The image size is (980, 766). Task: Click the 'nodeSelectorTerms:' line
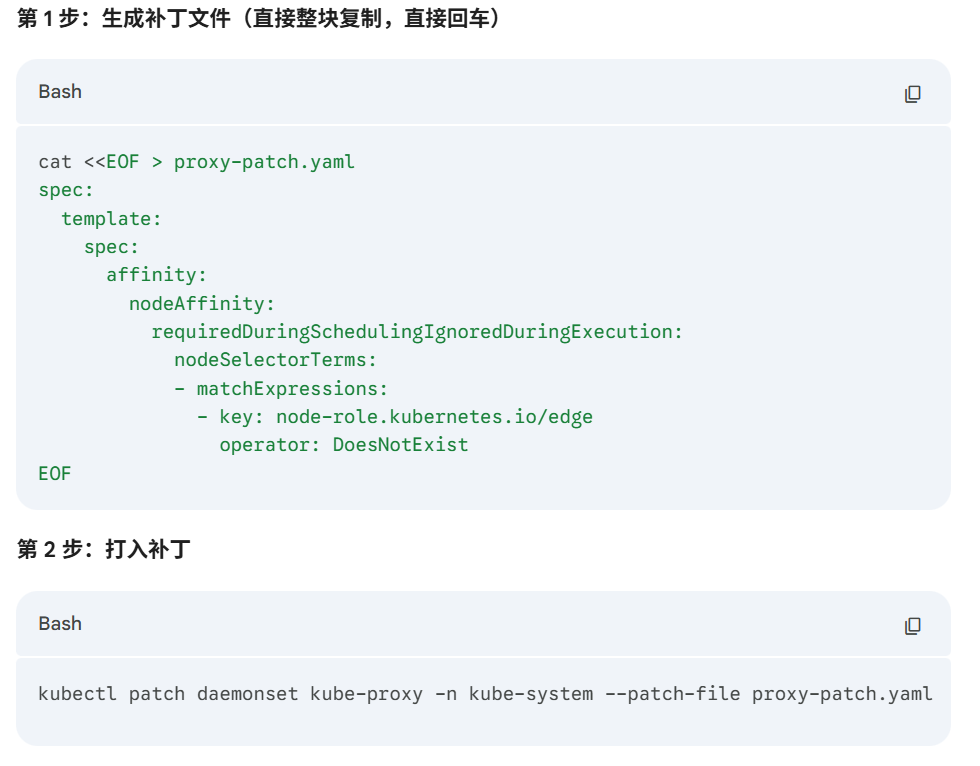click(x=275, y=360)
